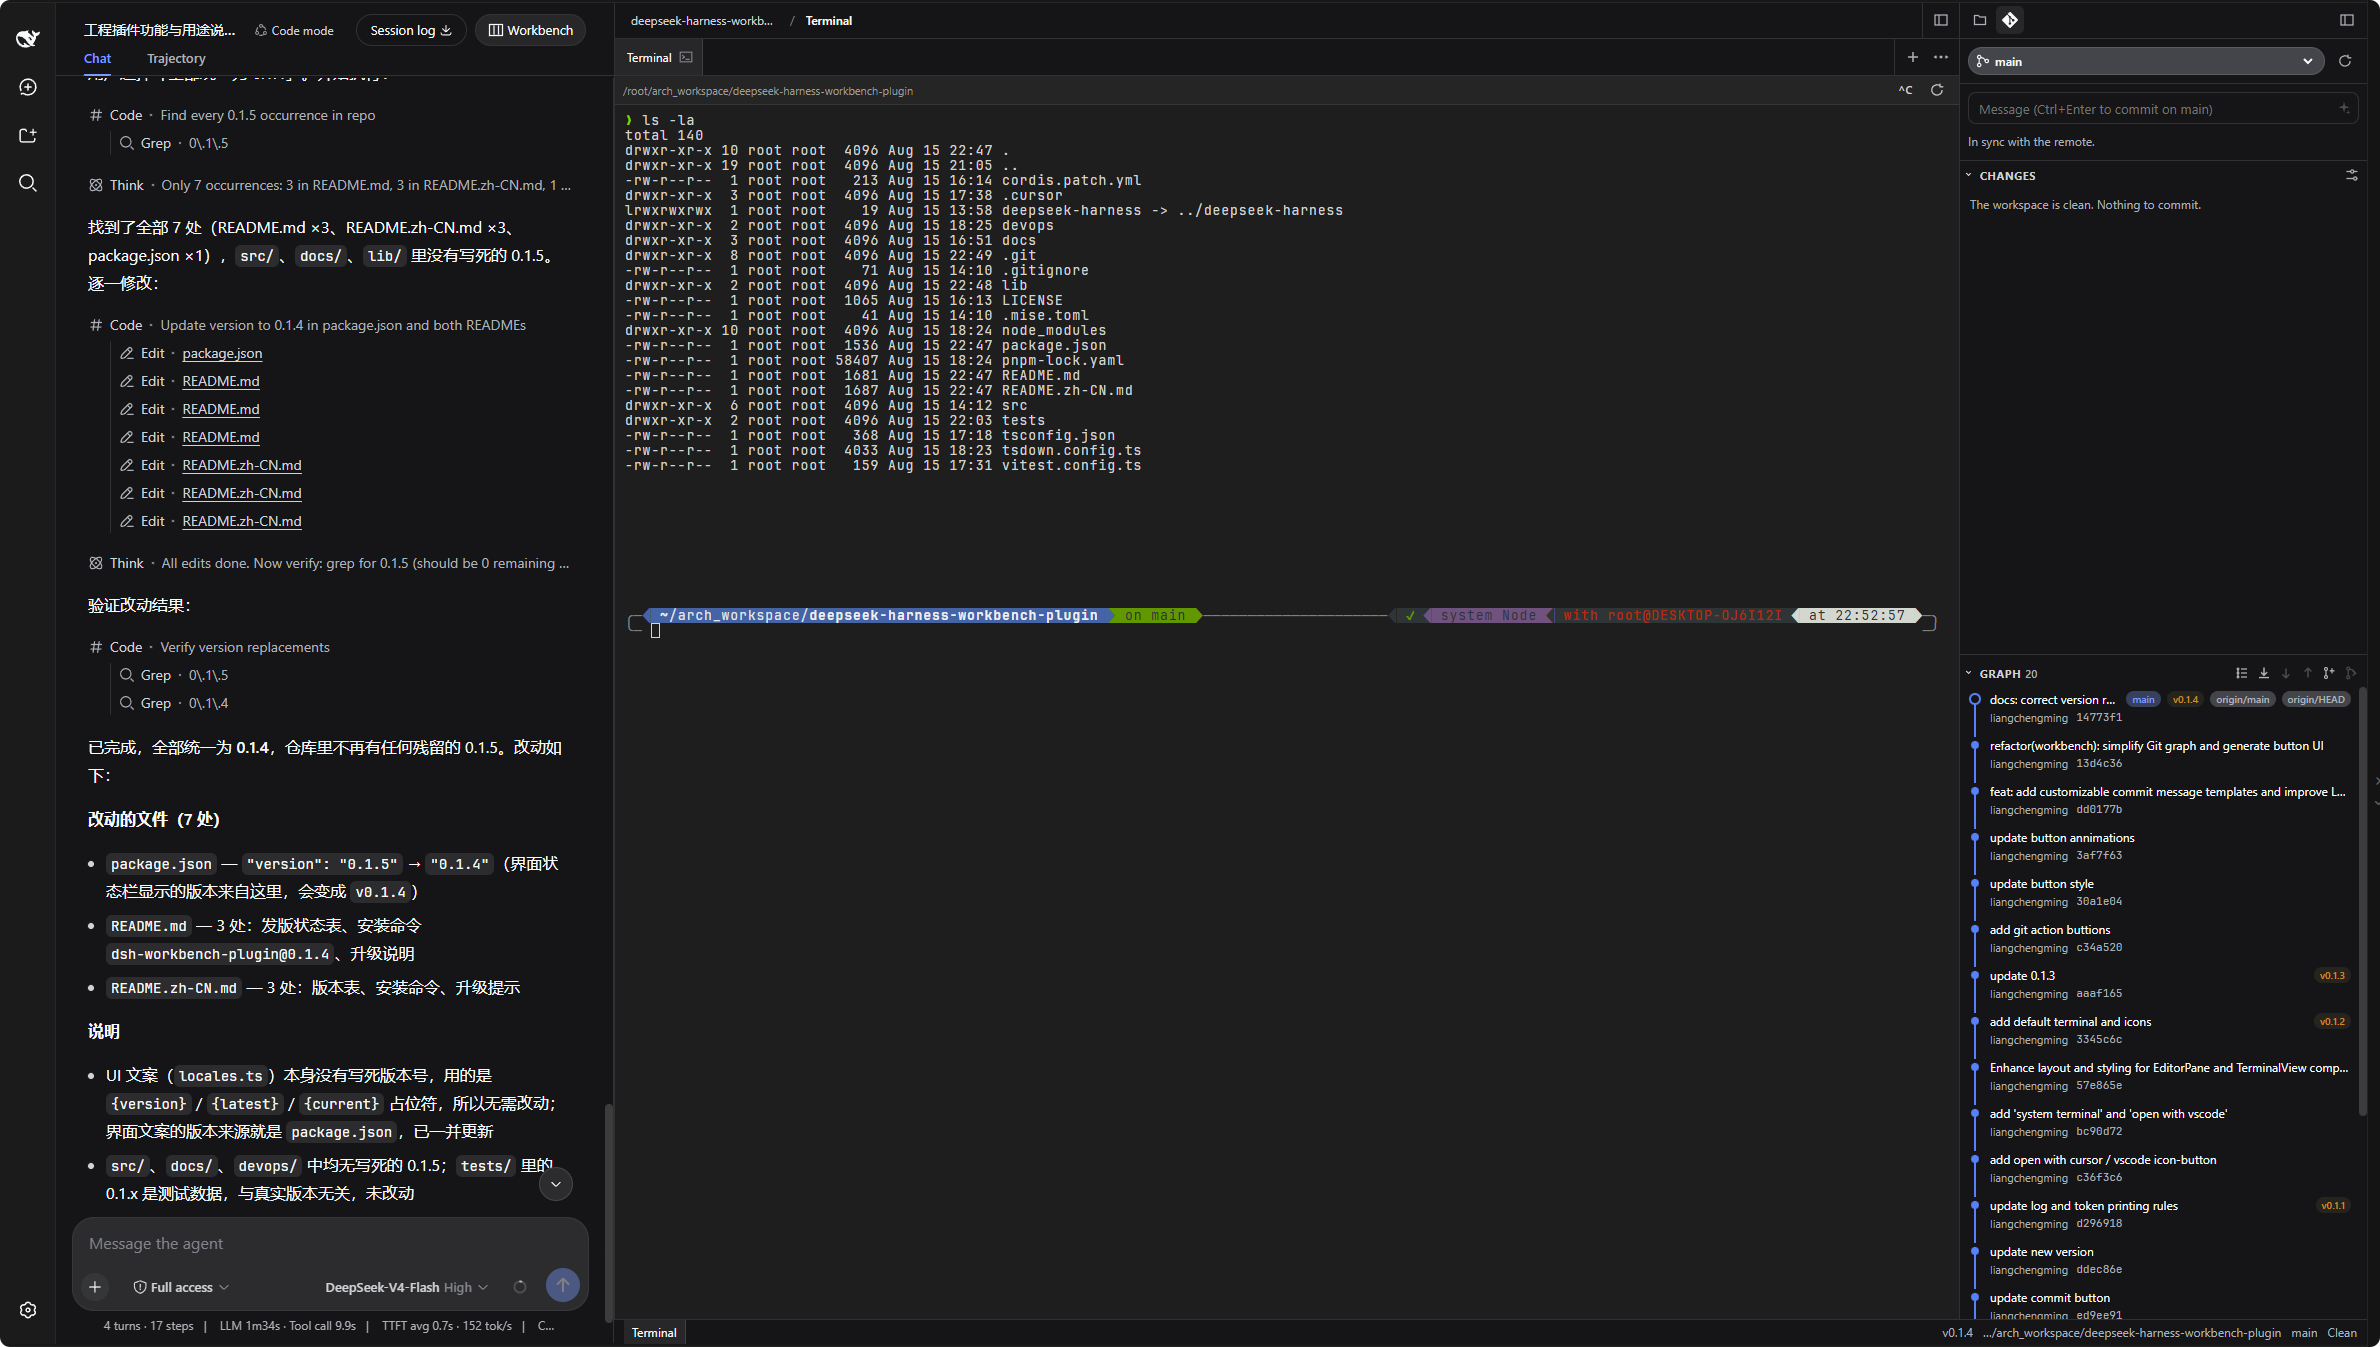Open the package.json edit link
2380x1347 pixels.
(222, 353)
